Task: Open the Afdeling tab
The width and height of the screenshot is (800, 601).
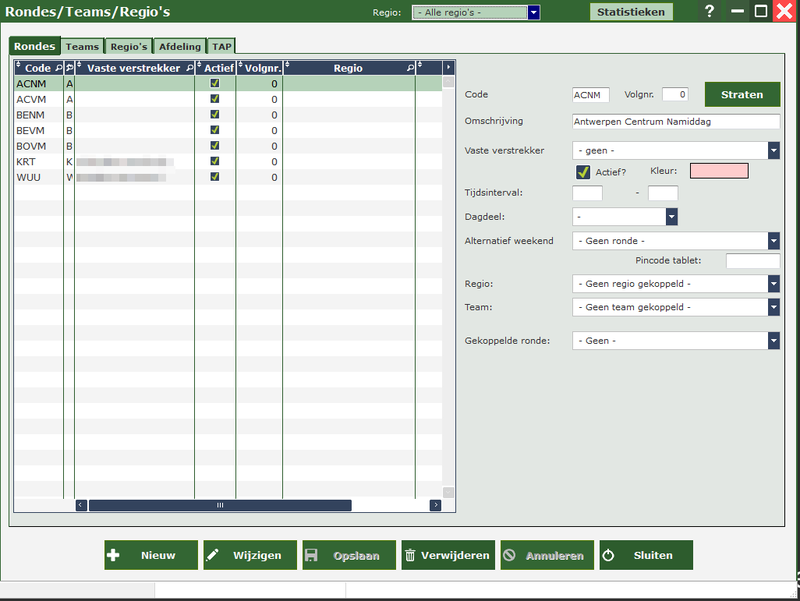Action: 179,46
